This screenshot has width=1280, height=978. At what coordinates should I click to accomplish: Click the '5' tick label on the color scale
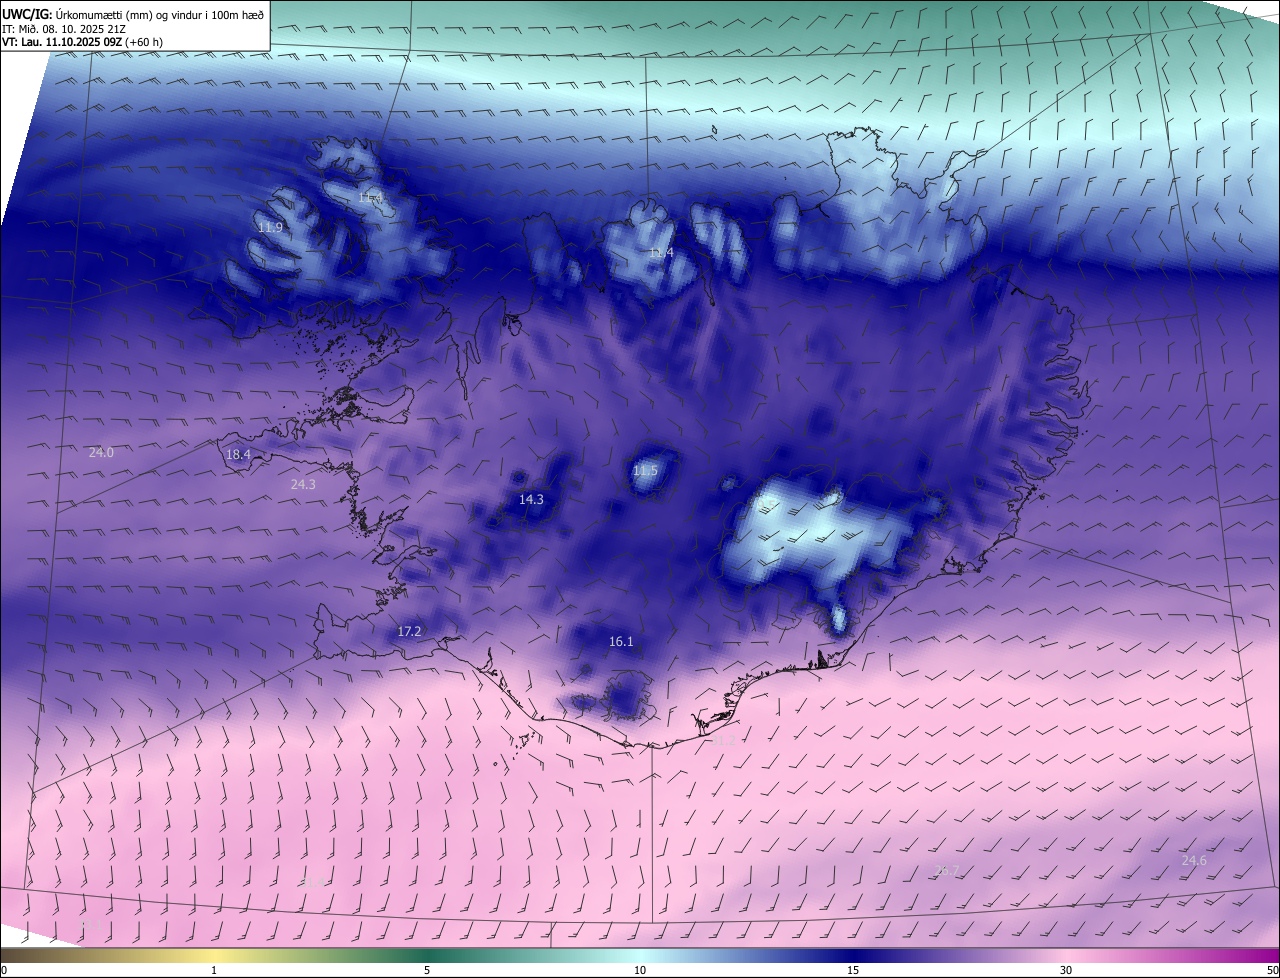click(427, 970)
